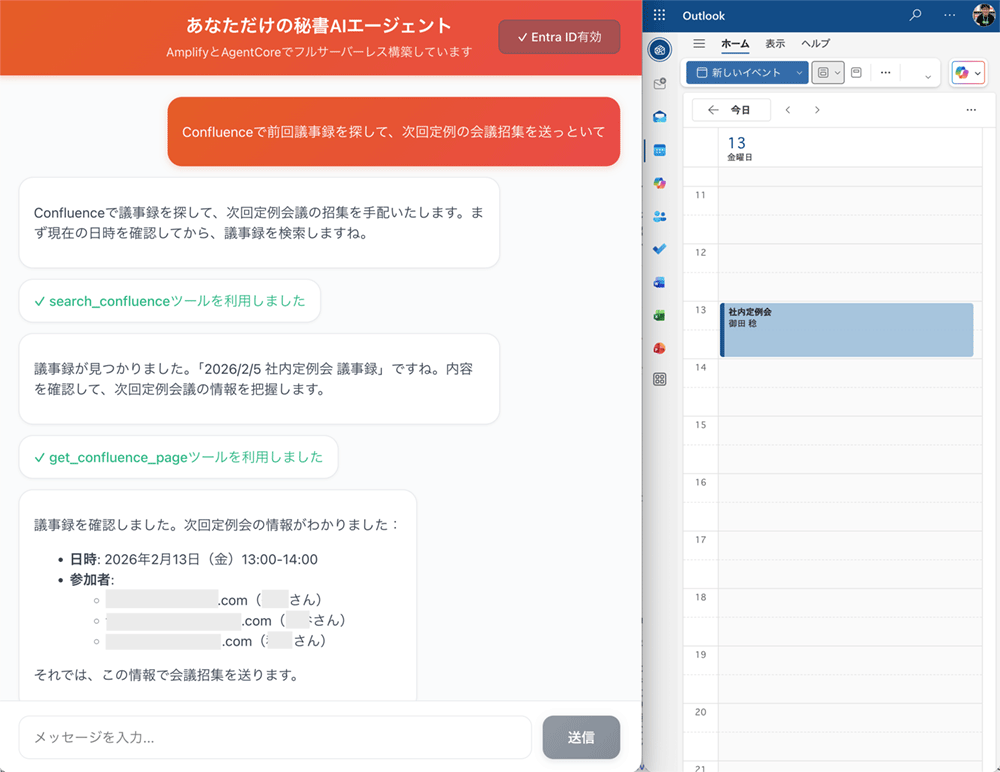Open Excel from the Outlook sidebar
1000x772 pixels.
click(x=660, y=315)
